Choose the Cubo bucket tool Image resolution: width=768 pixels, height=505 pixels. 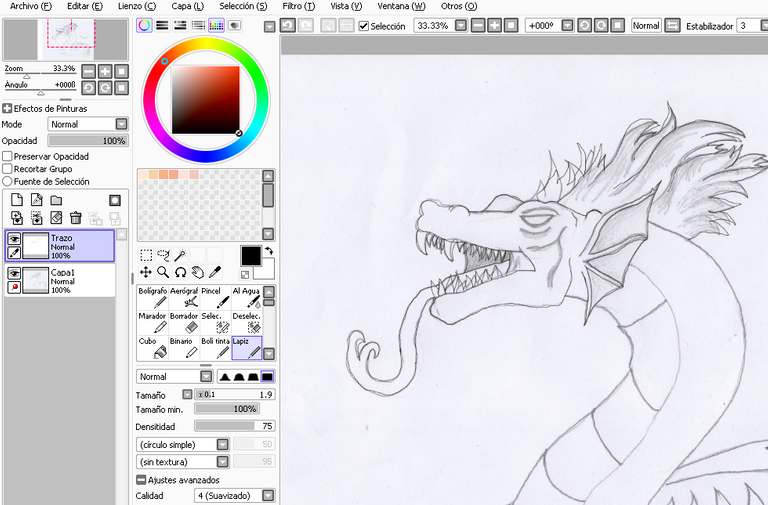152,348
